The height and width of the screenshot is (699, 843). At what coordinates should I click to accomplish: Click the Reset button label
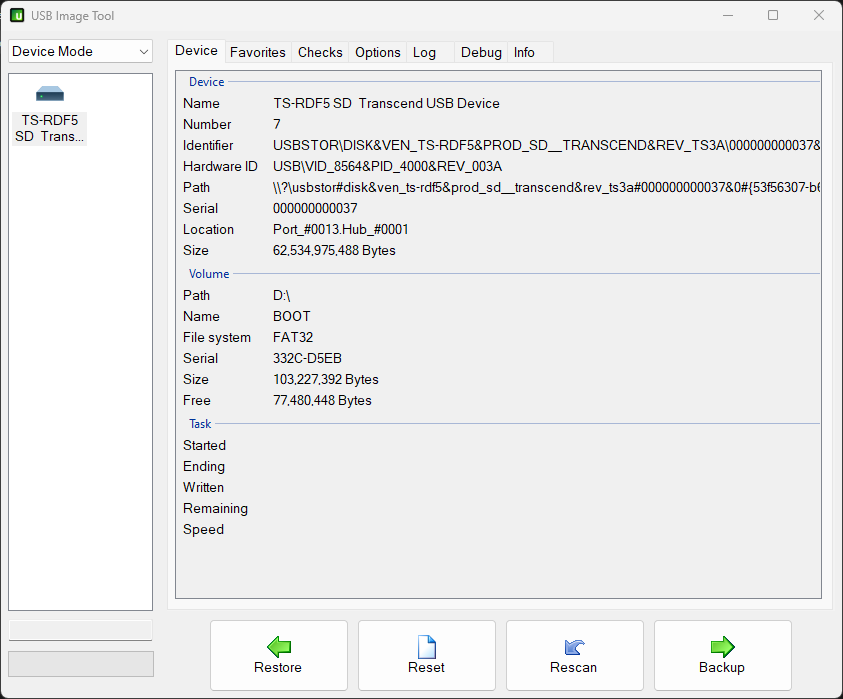pos(426,667)
